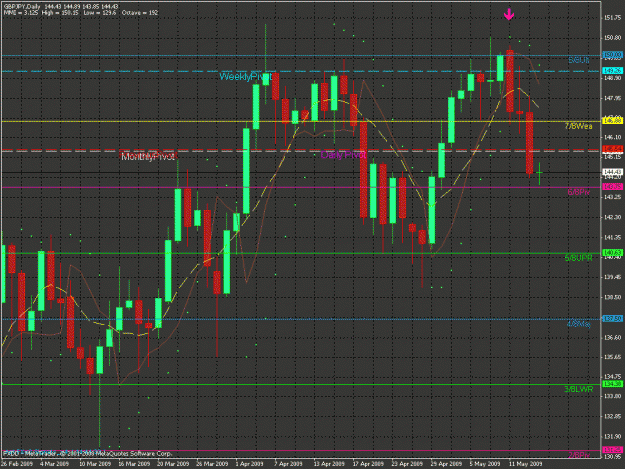
Task: Click the 146.10 price scale value
Action: click(613, 137)
